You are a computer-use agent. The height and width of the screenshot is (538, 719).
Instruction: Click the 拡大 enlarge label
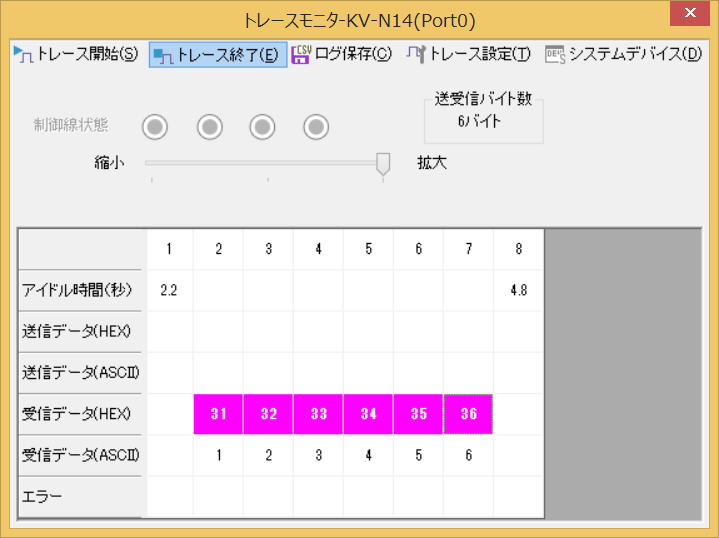[x=431, y=163]
